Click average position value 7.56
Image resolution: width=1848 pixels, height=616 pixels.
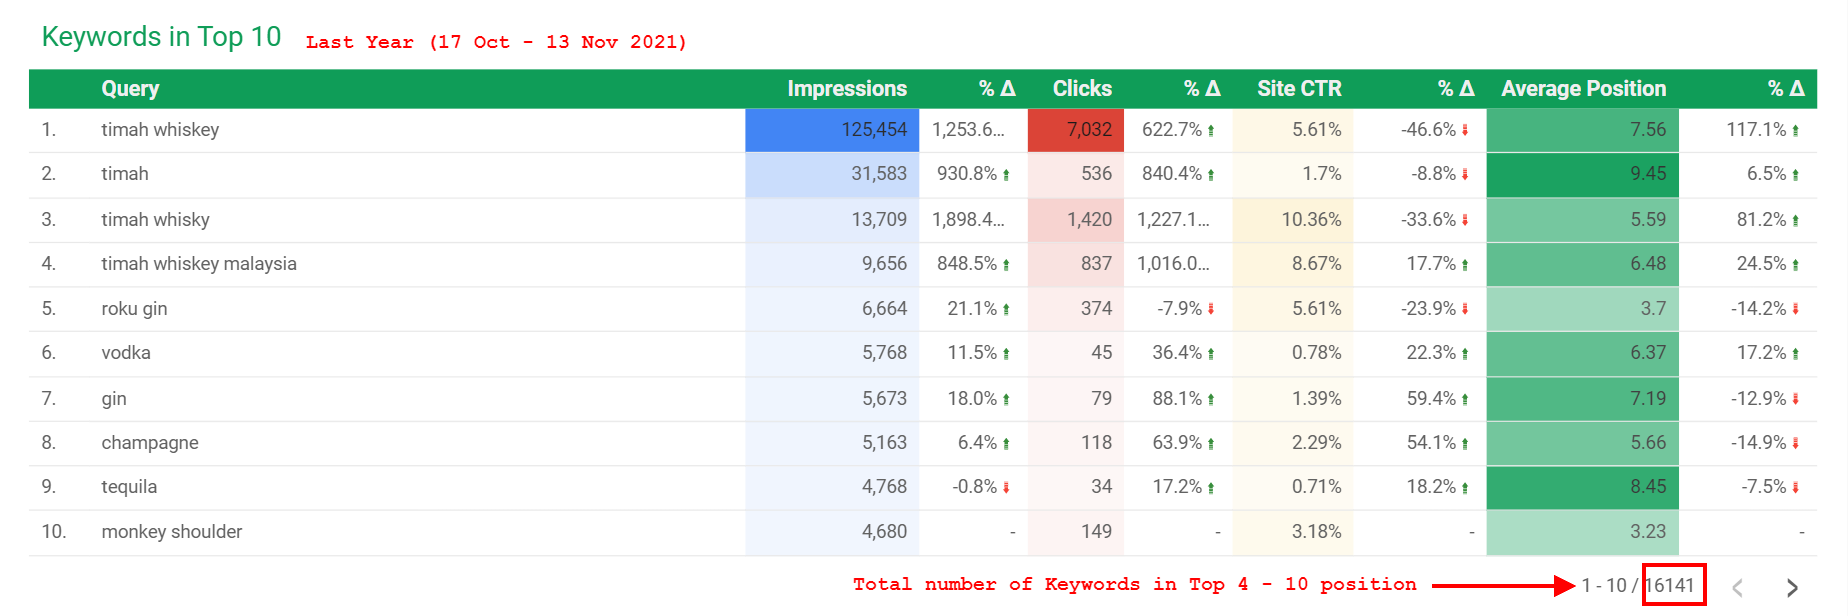[1648, 130]
